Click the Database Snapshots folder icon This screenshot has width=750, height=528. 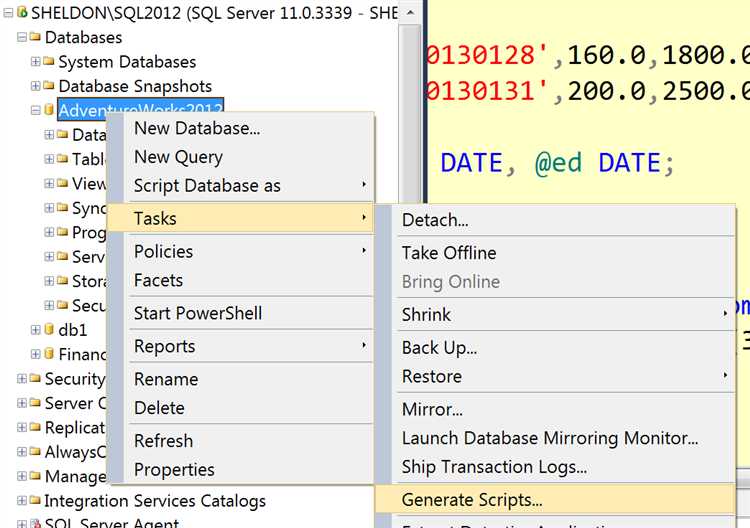pos(49,86)
